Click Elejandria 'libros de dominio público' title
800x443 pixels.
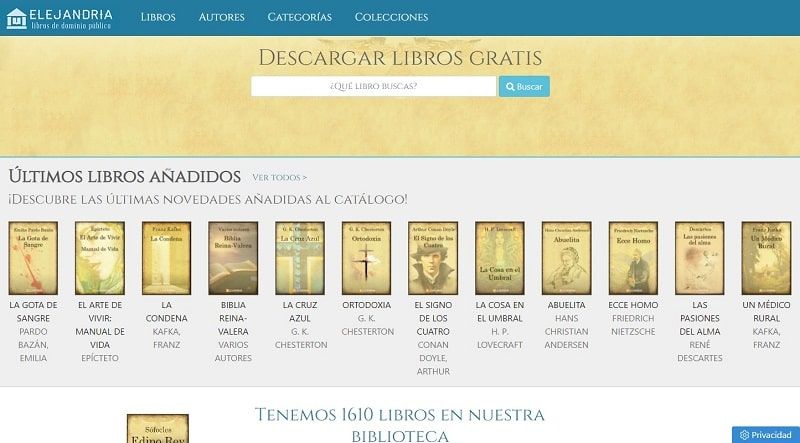(71, 19)
